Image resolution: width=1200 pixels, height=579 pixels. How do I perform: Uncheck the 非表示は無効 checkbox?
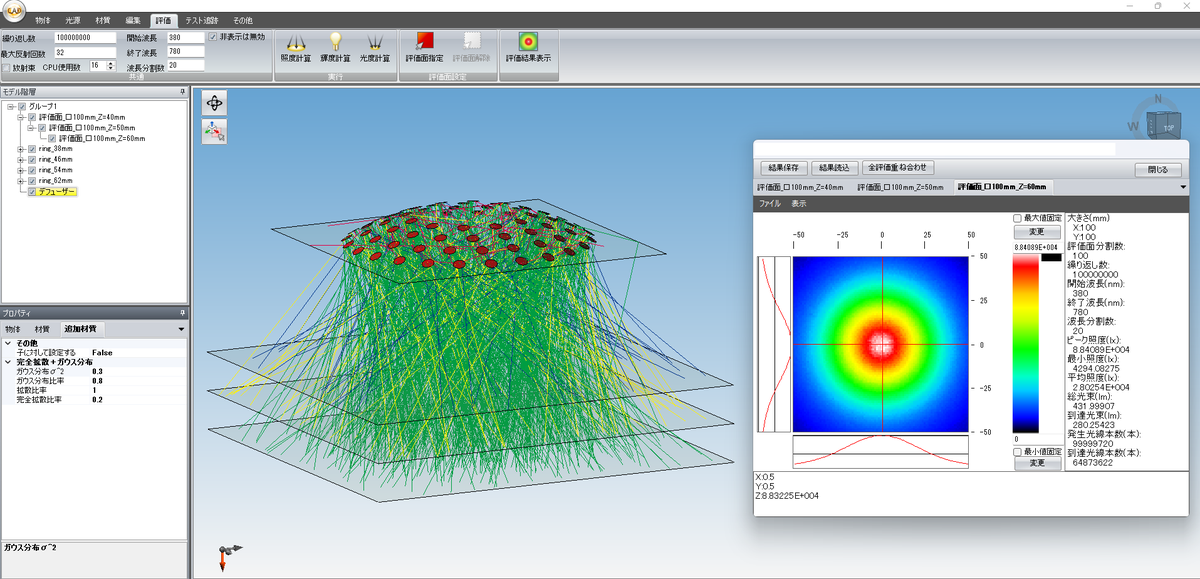213,37
